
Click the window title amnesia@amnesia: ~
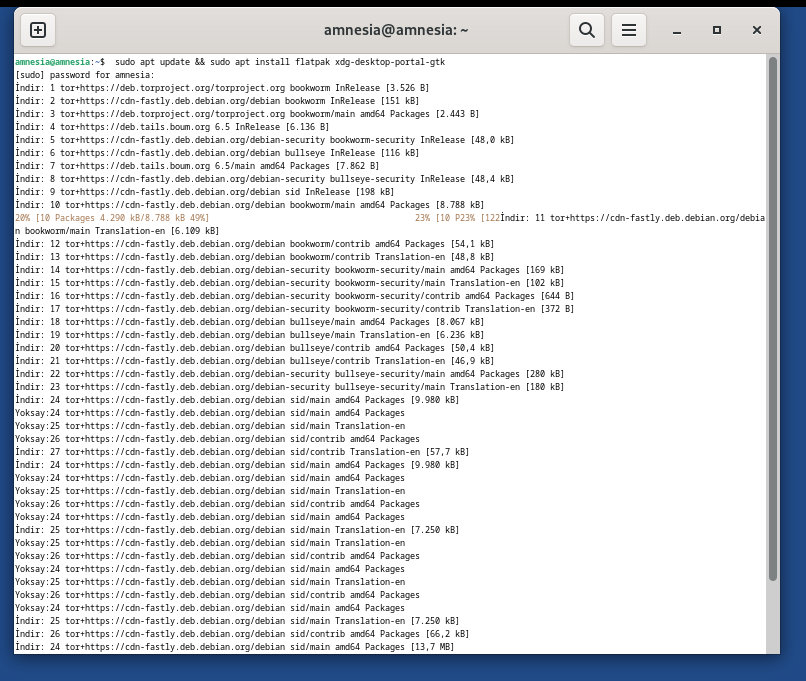[396, 30]
